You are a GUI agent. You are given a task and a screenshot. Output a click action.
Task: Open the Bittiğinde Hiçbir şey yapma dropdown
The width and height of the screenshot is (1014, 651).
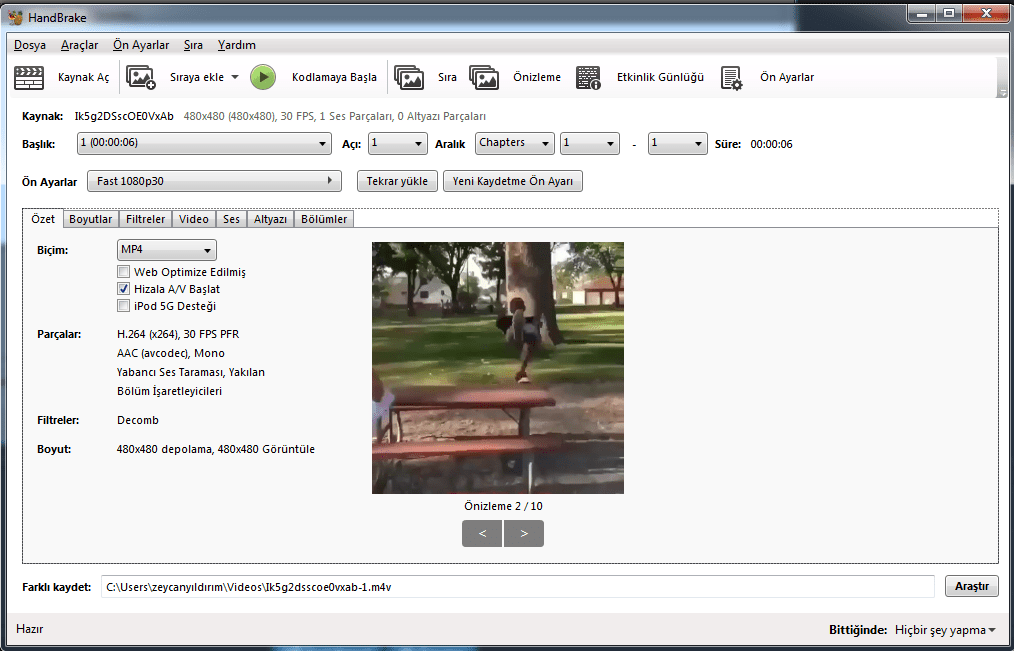click(x=945, y=630)
